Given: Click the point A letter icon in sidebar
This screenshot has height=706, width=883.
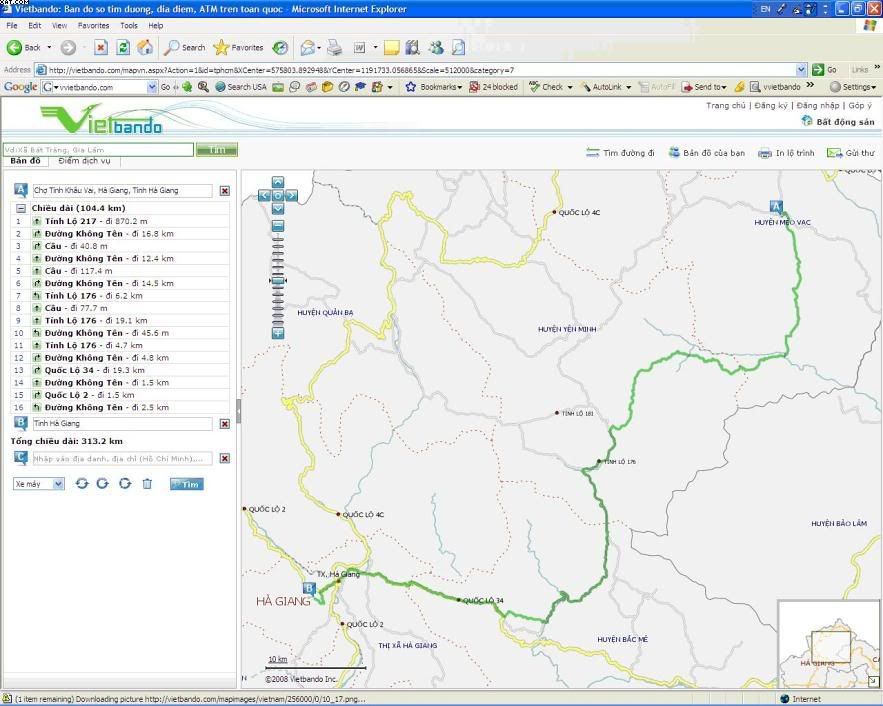Looking at the screenshot, I should coord(21,190).
